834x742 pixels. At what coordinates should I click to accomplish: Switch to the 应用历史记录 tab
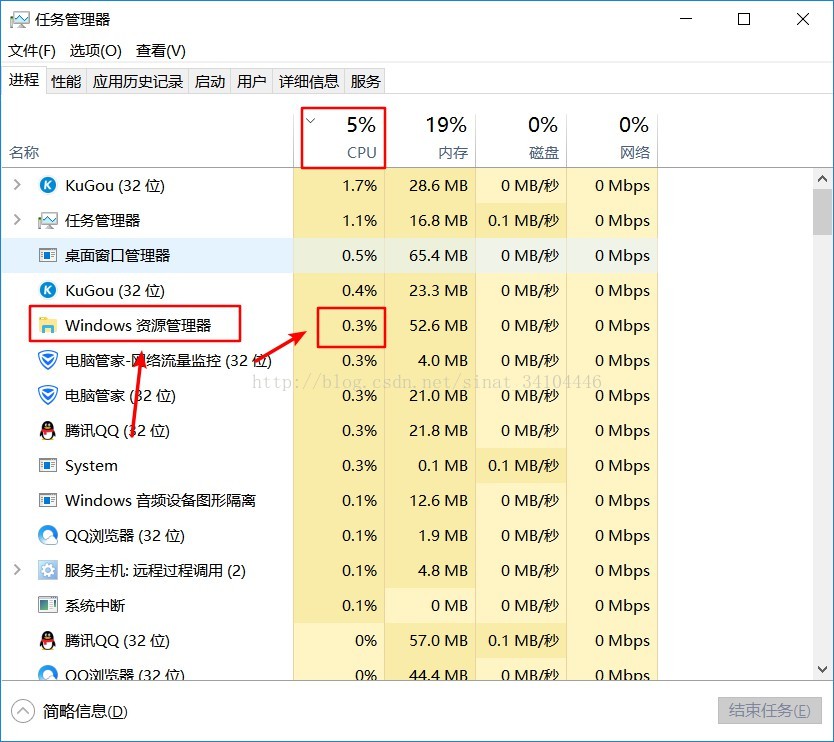pos(138,81)
